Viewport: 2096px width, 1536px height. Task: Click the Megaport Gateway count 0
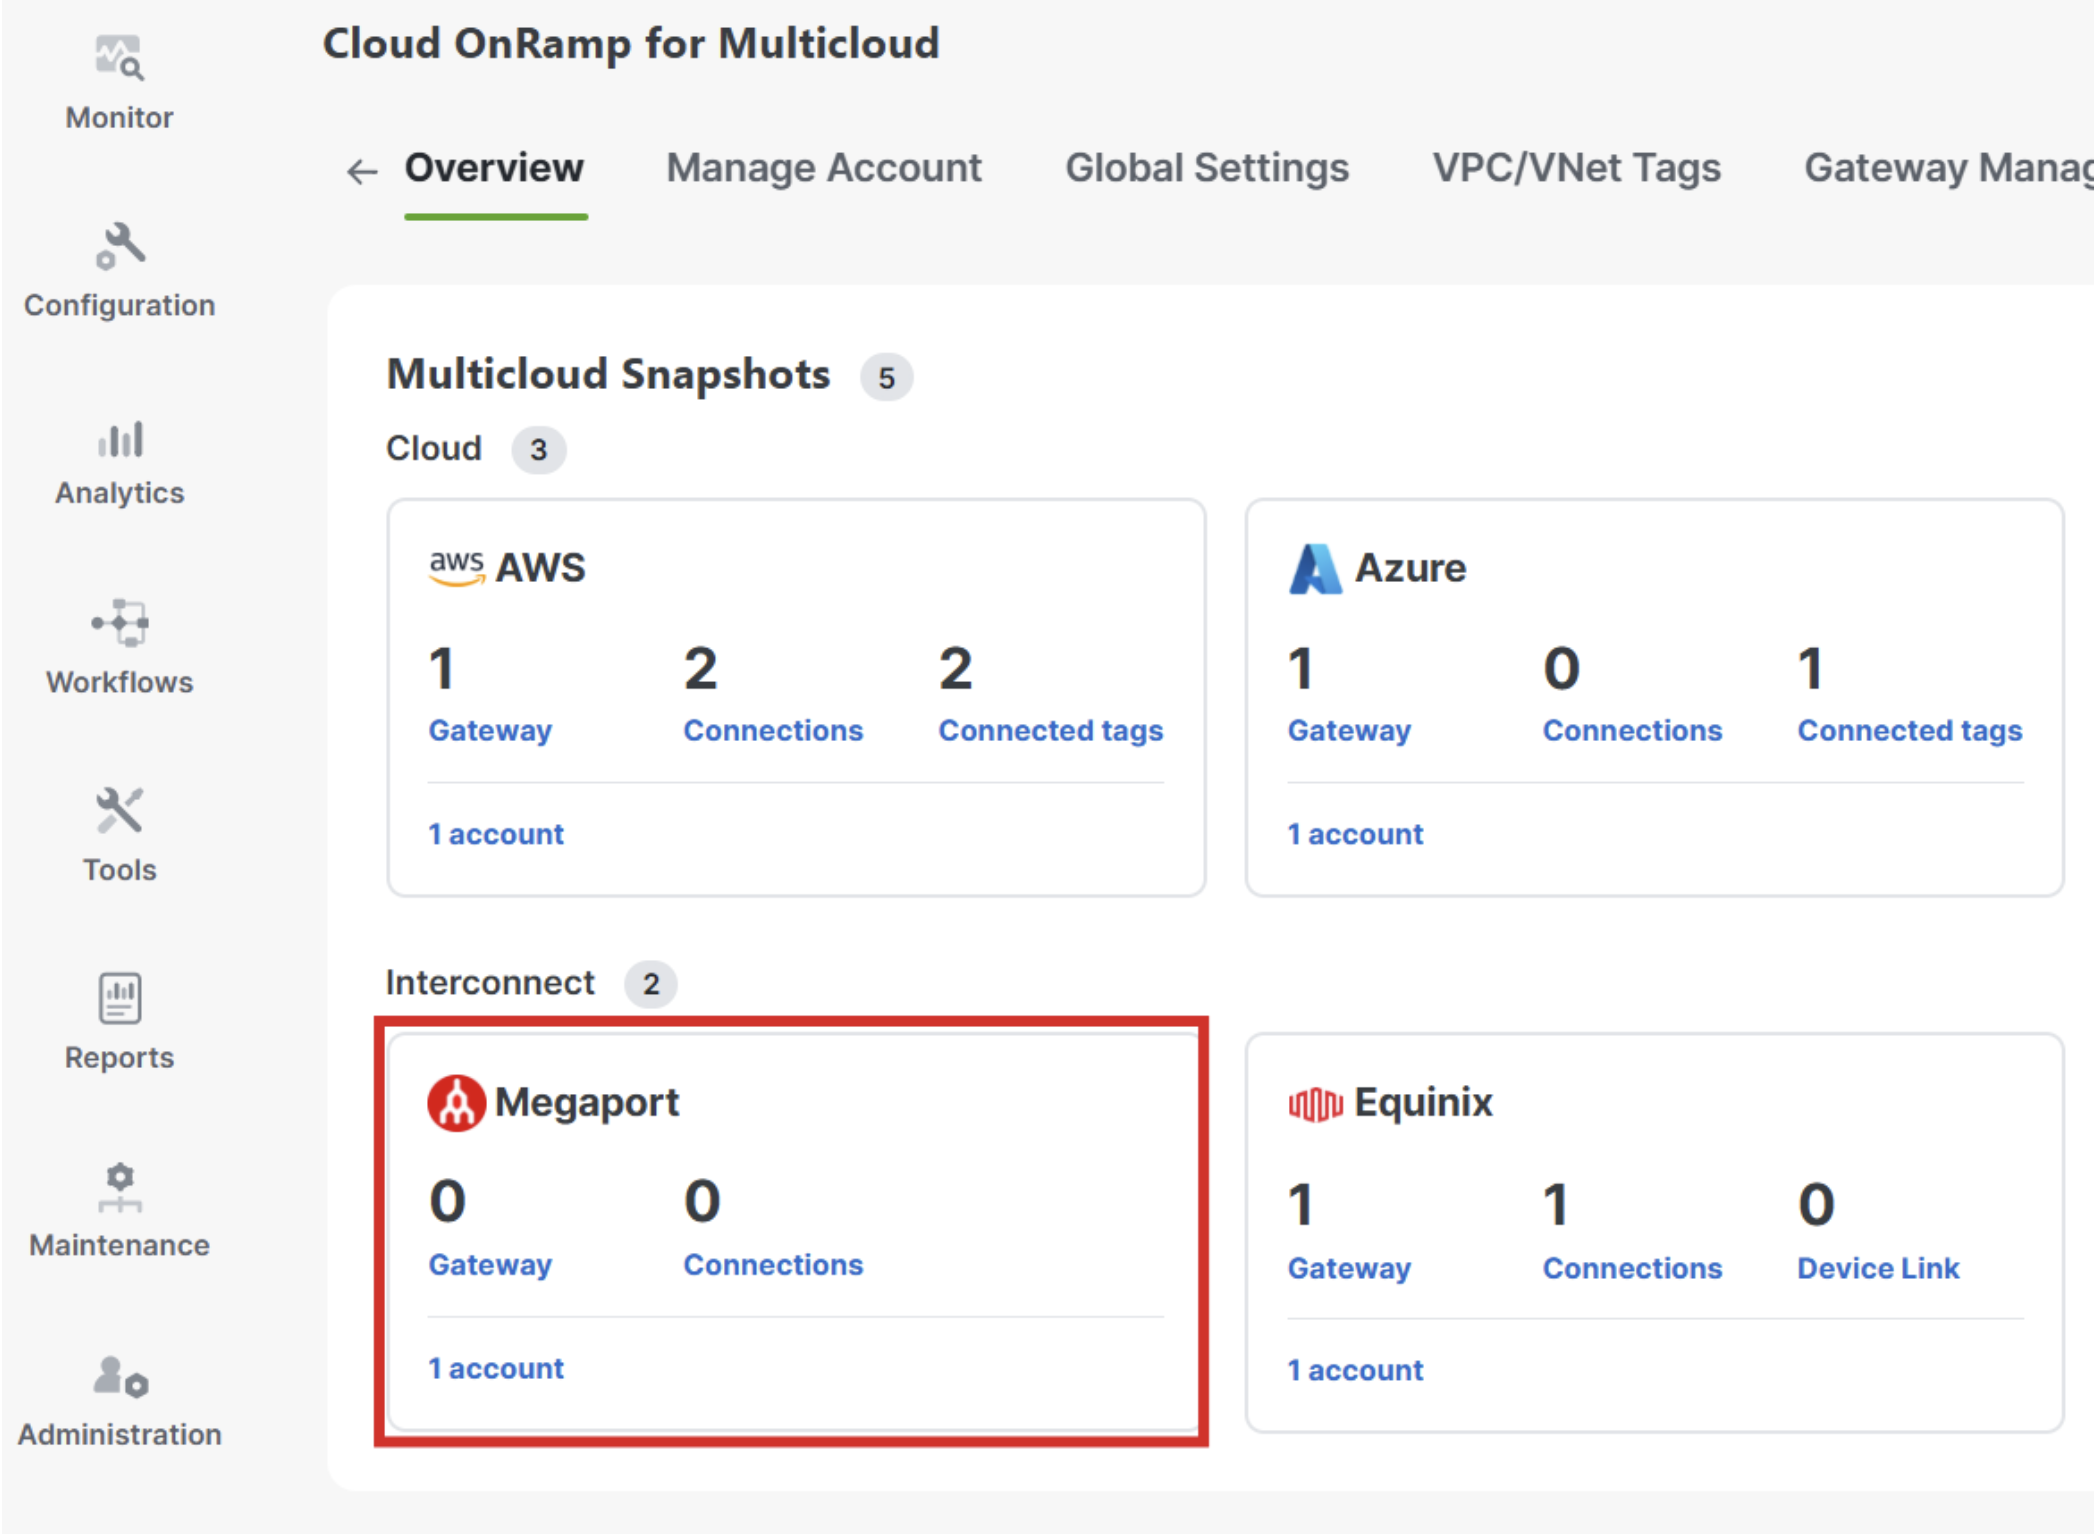[447, 1201]
